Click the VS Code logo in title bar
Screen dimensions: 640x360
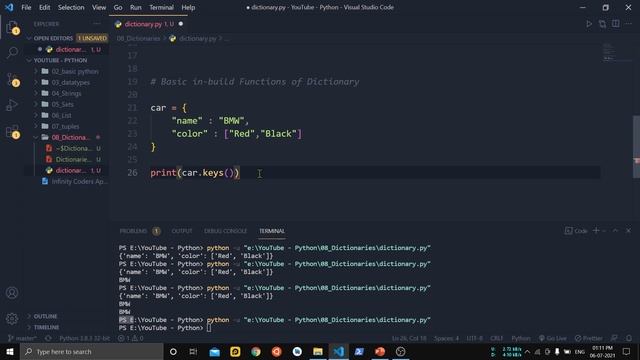9,7
